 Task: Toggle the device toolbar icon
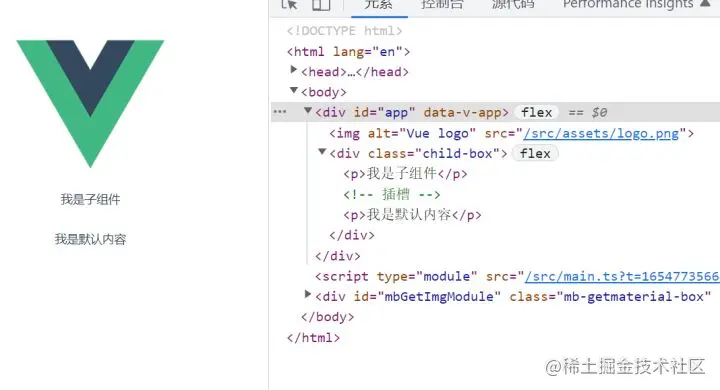[321, 5]
